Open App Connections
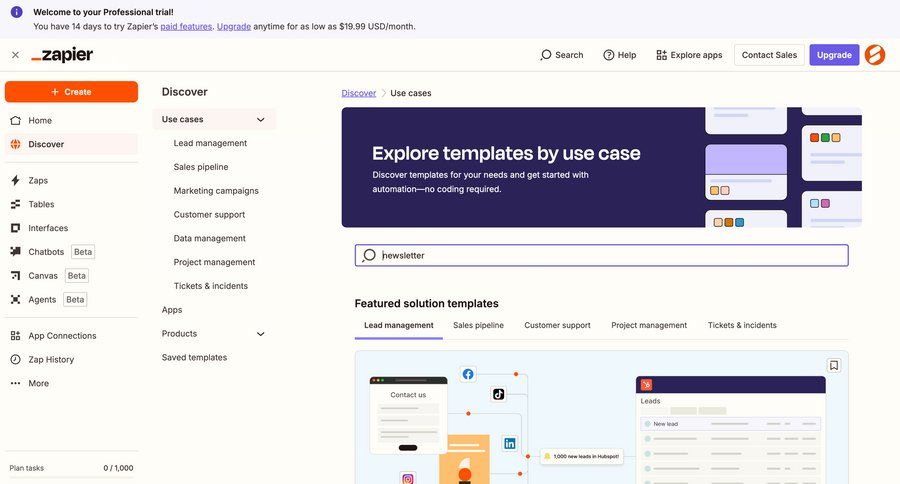The width and height of the screenshot is (900, 484). coord(71,336)
